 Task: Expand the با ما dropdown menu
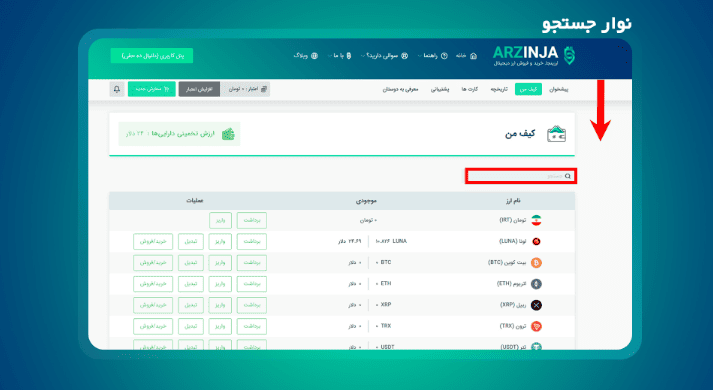point(339,56)
